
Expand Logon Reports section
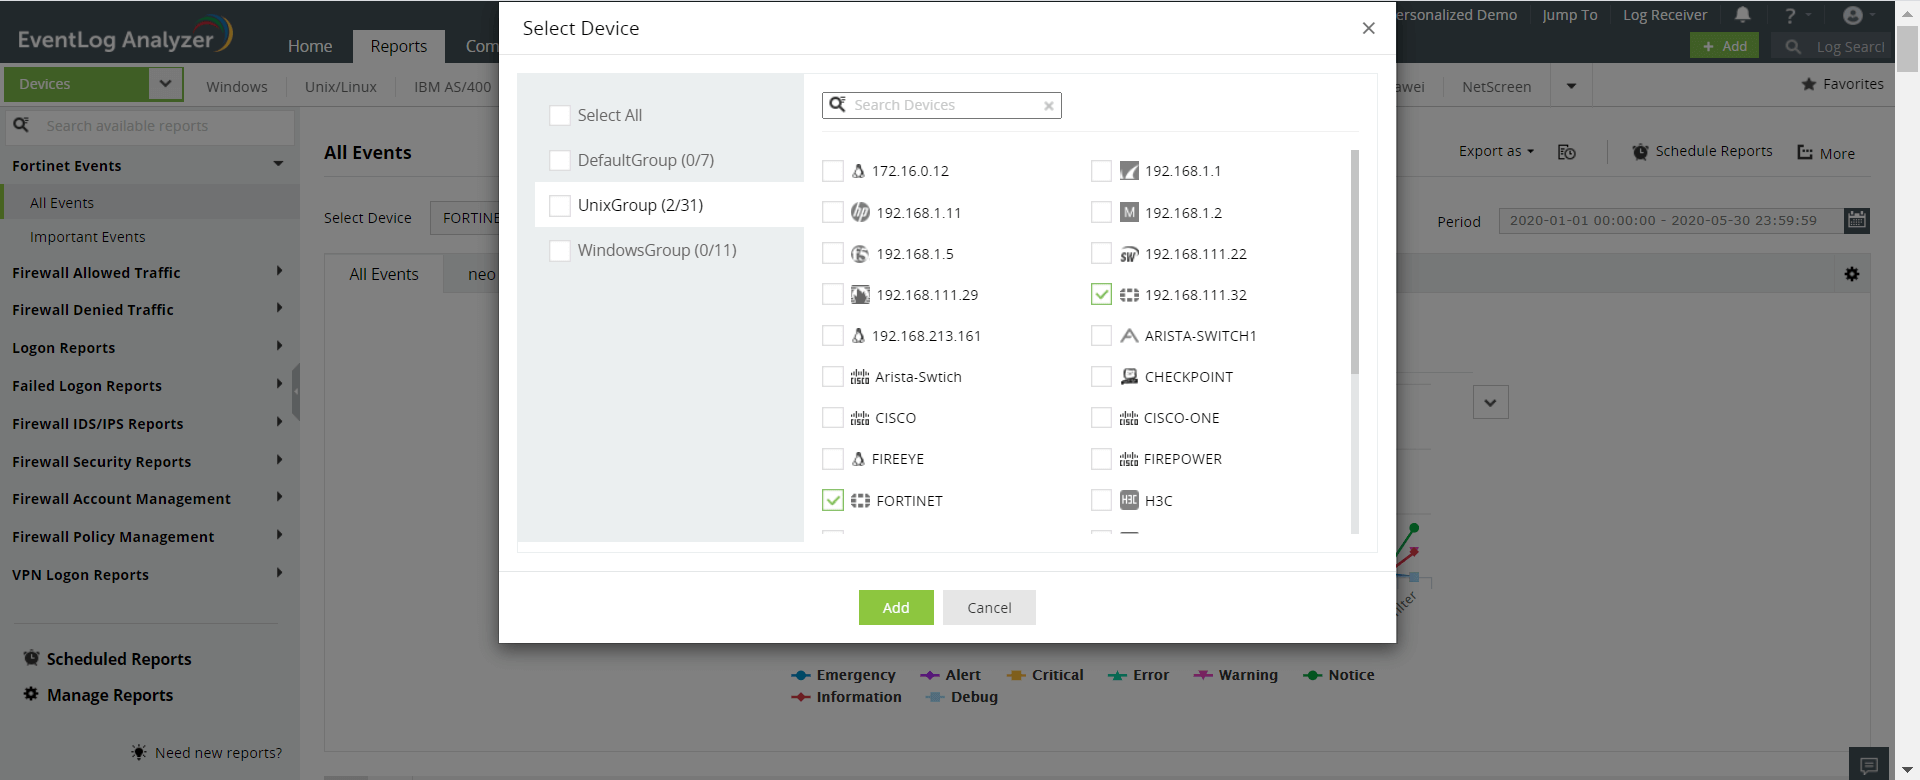click(279, 346)
